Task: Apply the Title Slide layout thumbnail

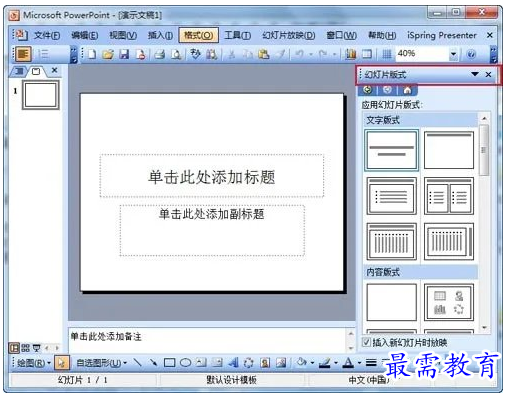Action: click(391, 150)
